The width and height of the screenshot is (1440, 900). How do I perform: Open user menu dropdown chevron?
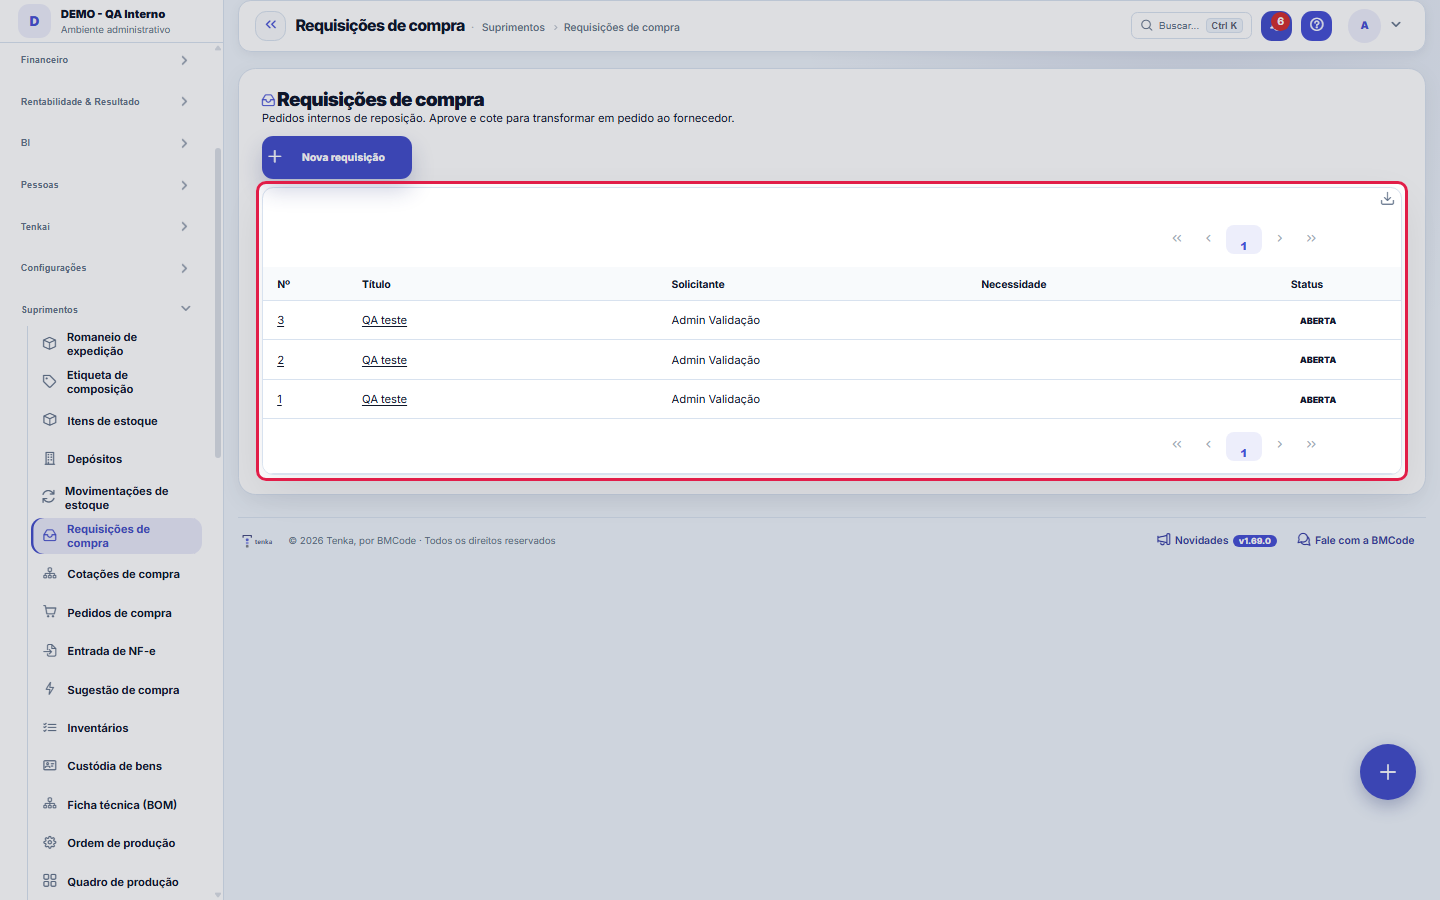tap(1396, 25)
